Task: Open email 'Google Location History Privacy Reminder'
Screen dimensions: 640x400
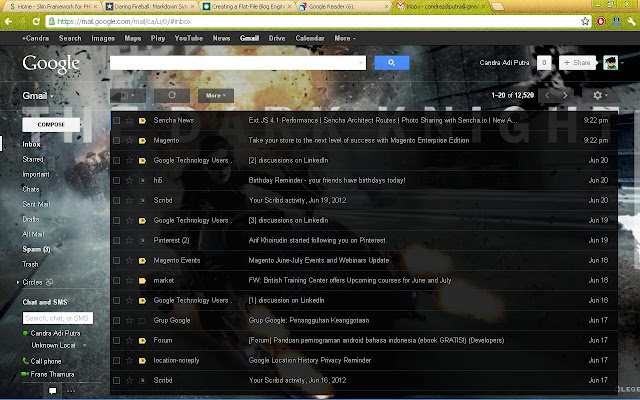Action: coord(310,360)
